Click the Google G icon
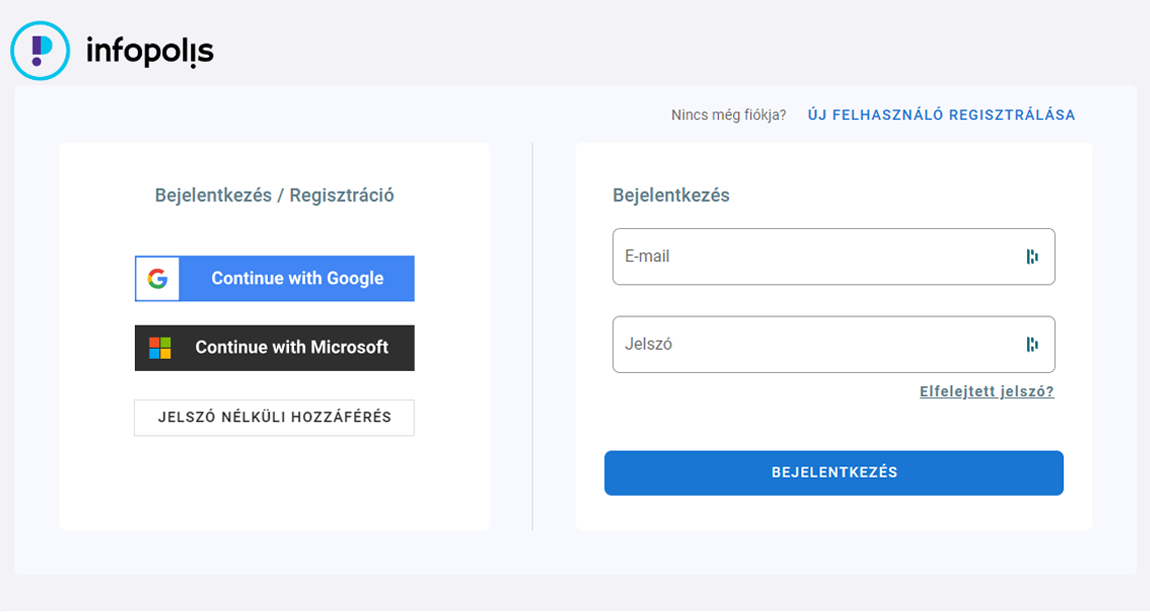The width and height of the screenshot is (1150, 612). pyautogui.click(x=158, y=278)
